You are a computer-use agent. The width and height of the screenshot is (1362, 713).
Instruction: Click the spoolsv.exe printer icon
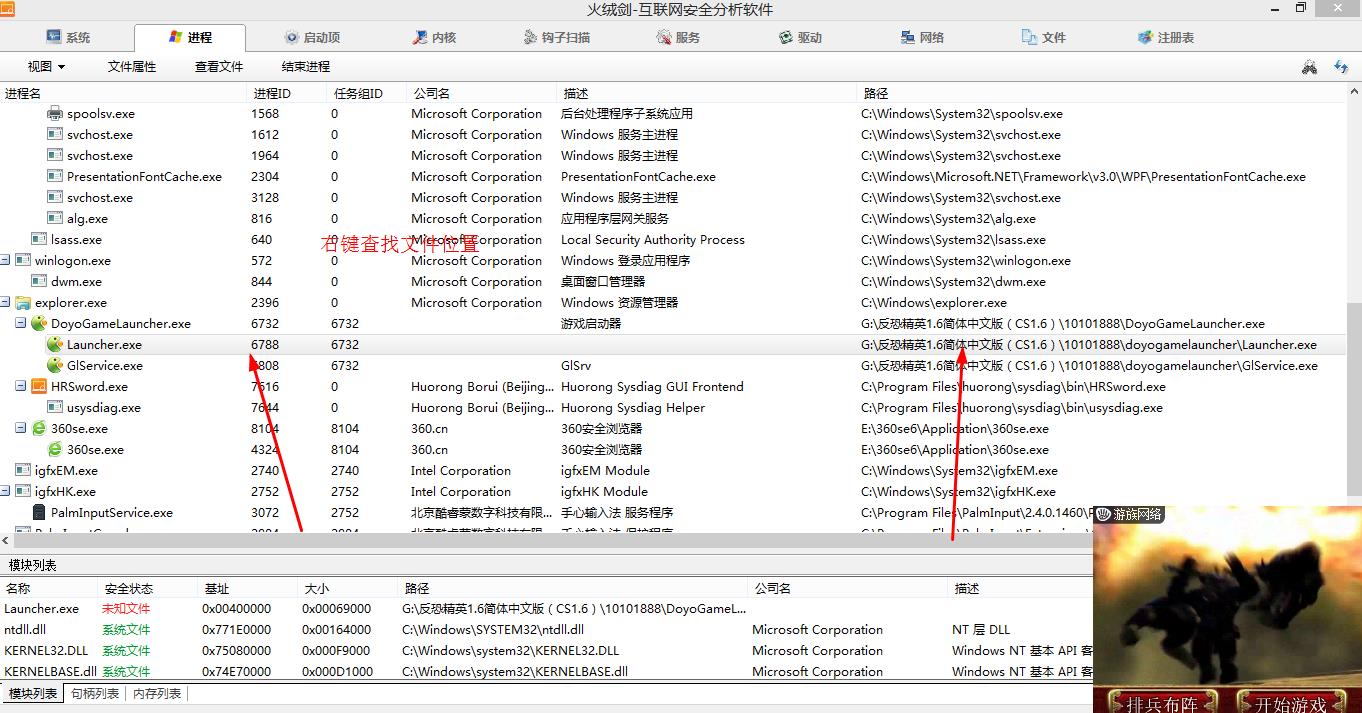pos(55,114)
